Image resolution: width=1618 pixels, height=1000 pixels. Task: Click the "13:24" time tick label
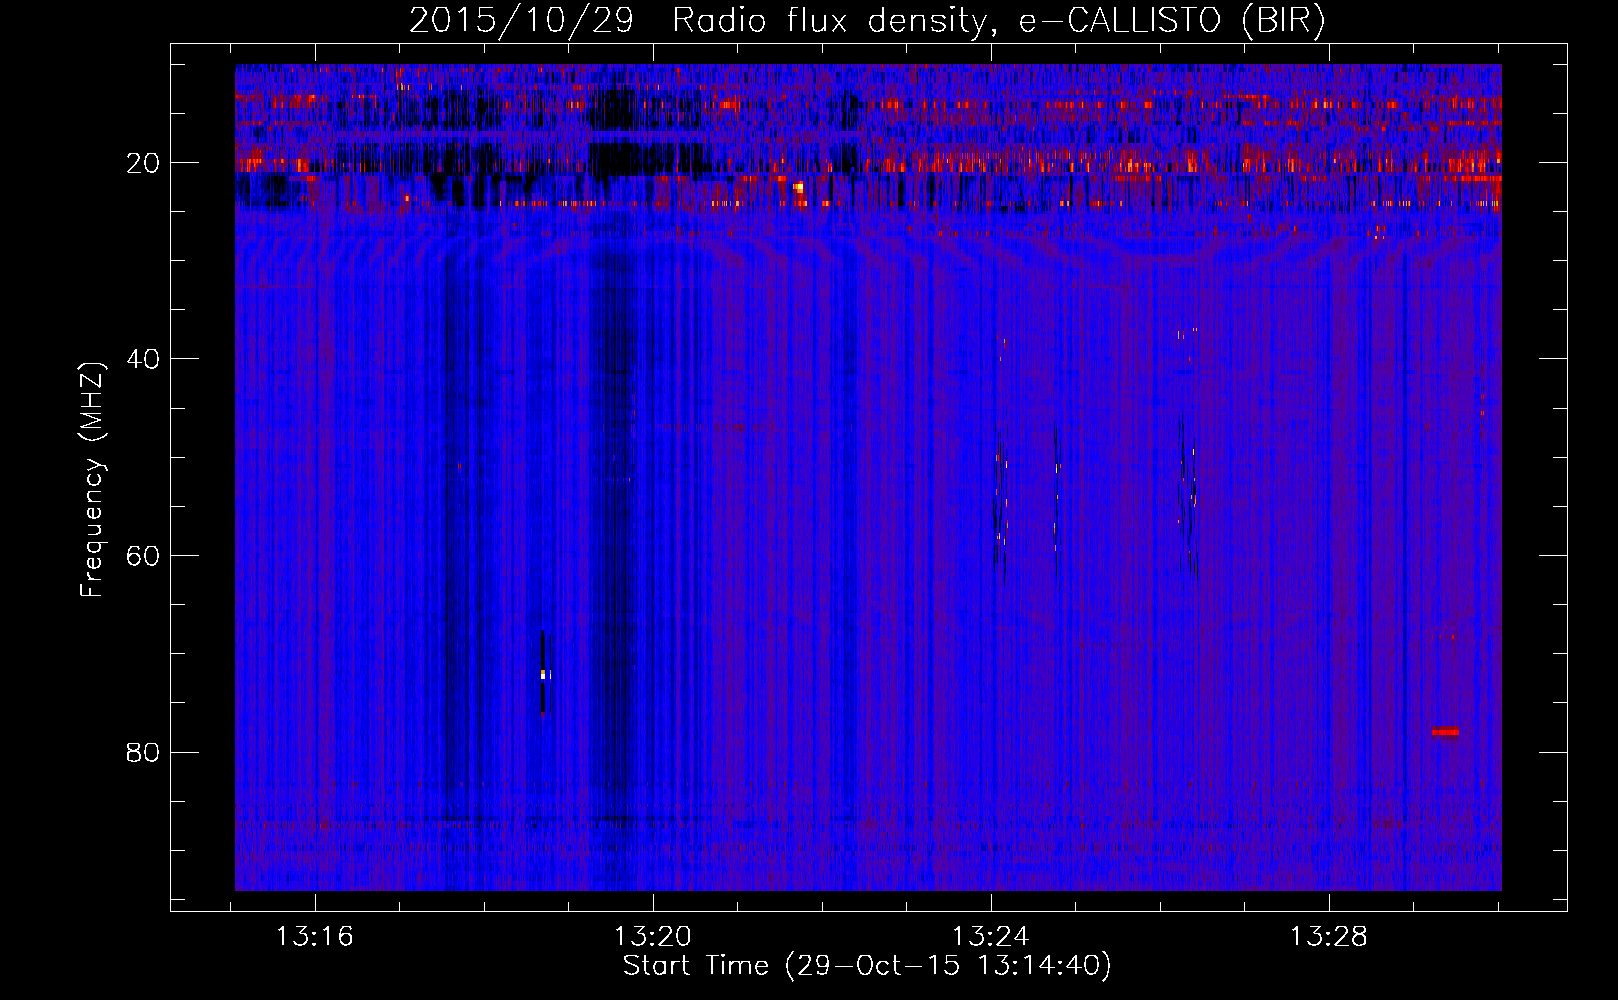point(990,937)
